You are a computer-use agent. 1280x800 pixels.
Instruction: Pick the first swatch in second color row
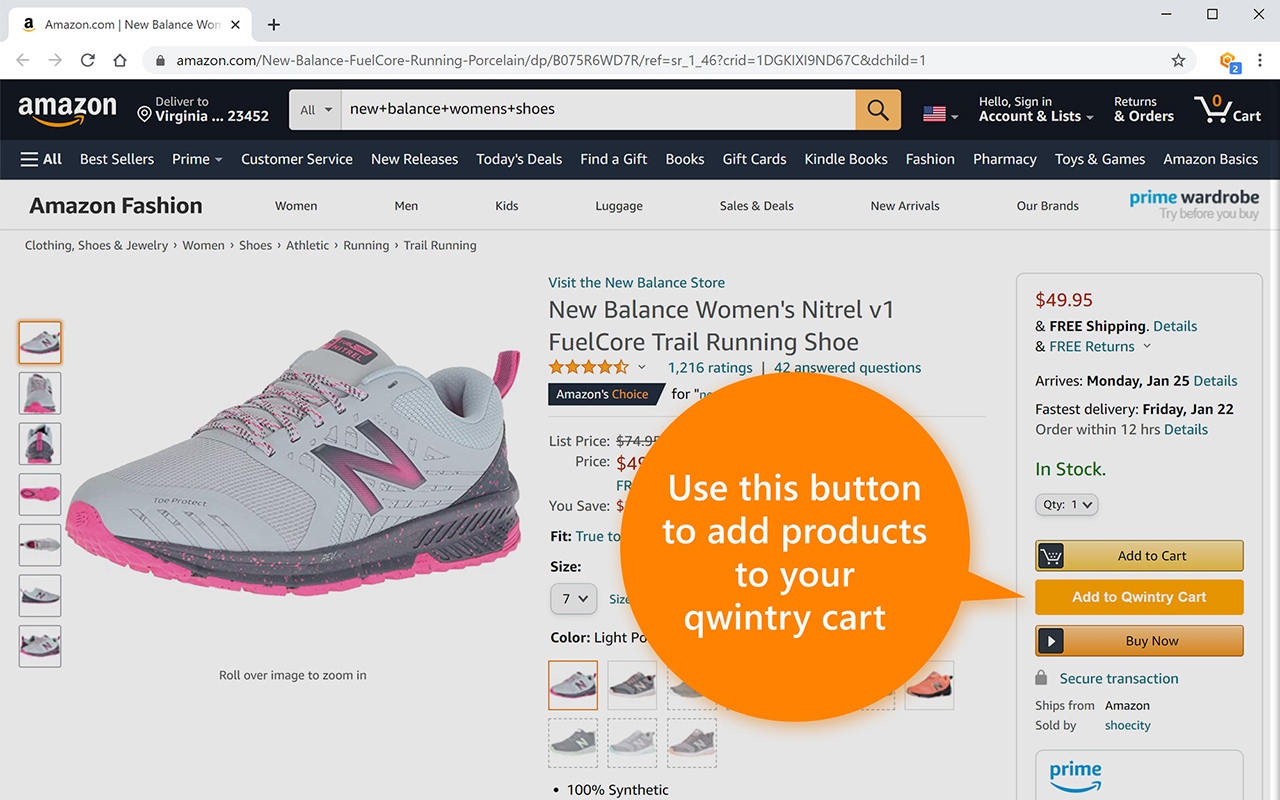[x=573, y=743]
